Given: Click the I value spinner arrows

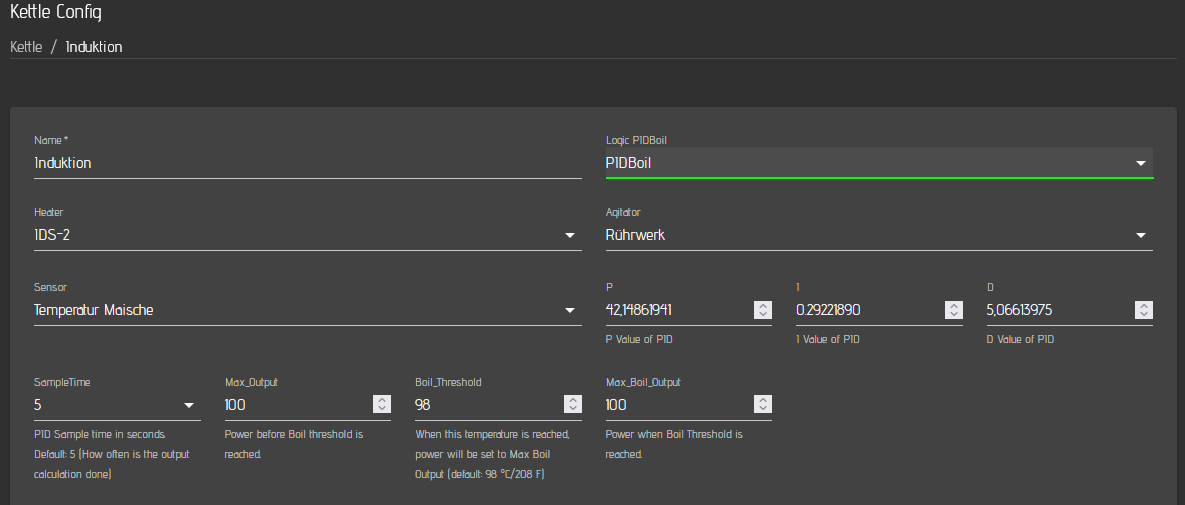Looking at the screenshot, I should pyautogui.click(x=953, y=310).
